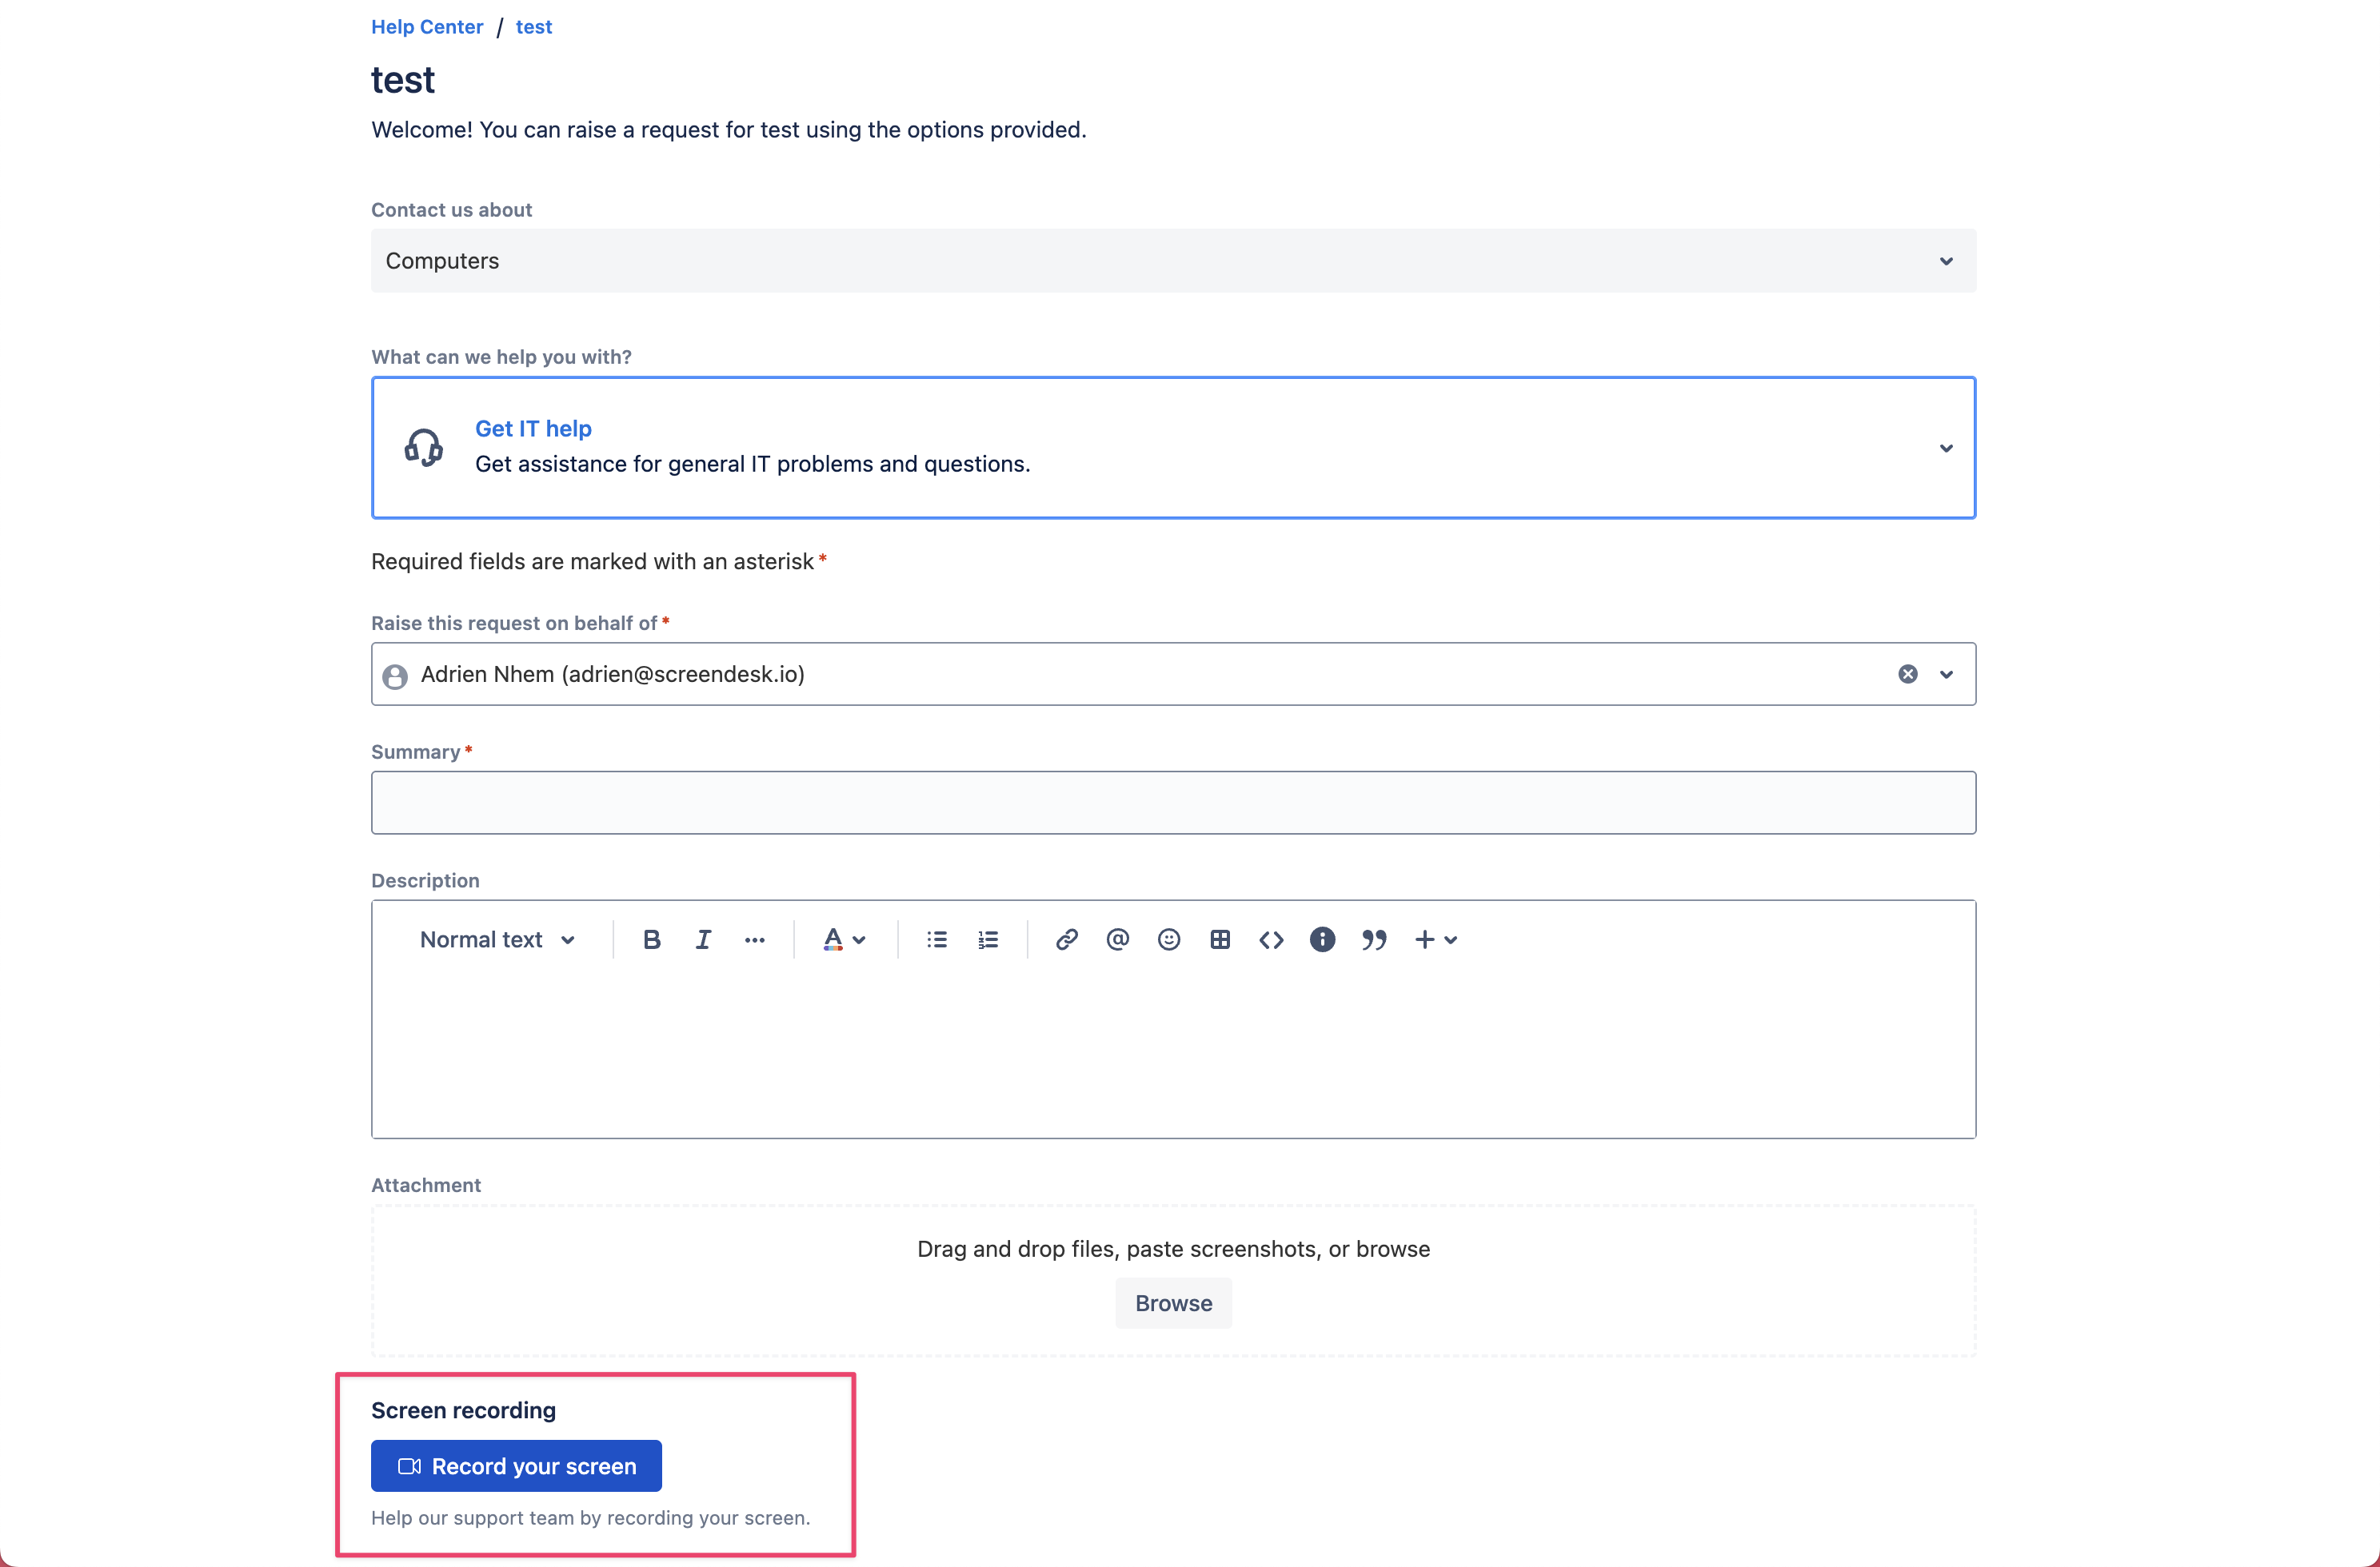Viewport: 2380px width, 1567px height.
Task: Toggle bold formatting in description editor
Action: [651, 939]
